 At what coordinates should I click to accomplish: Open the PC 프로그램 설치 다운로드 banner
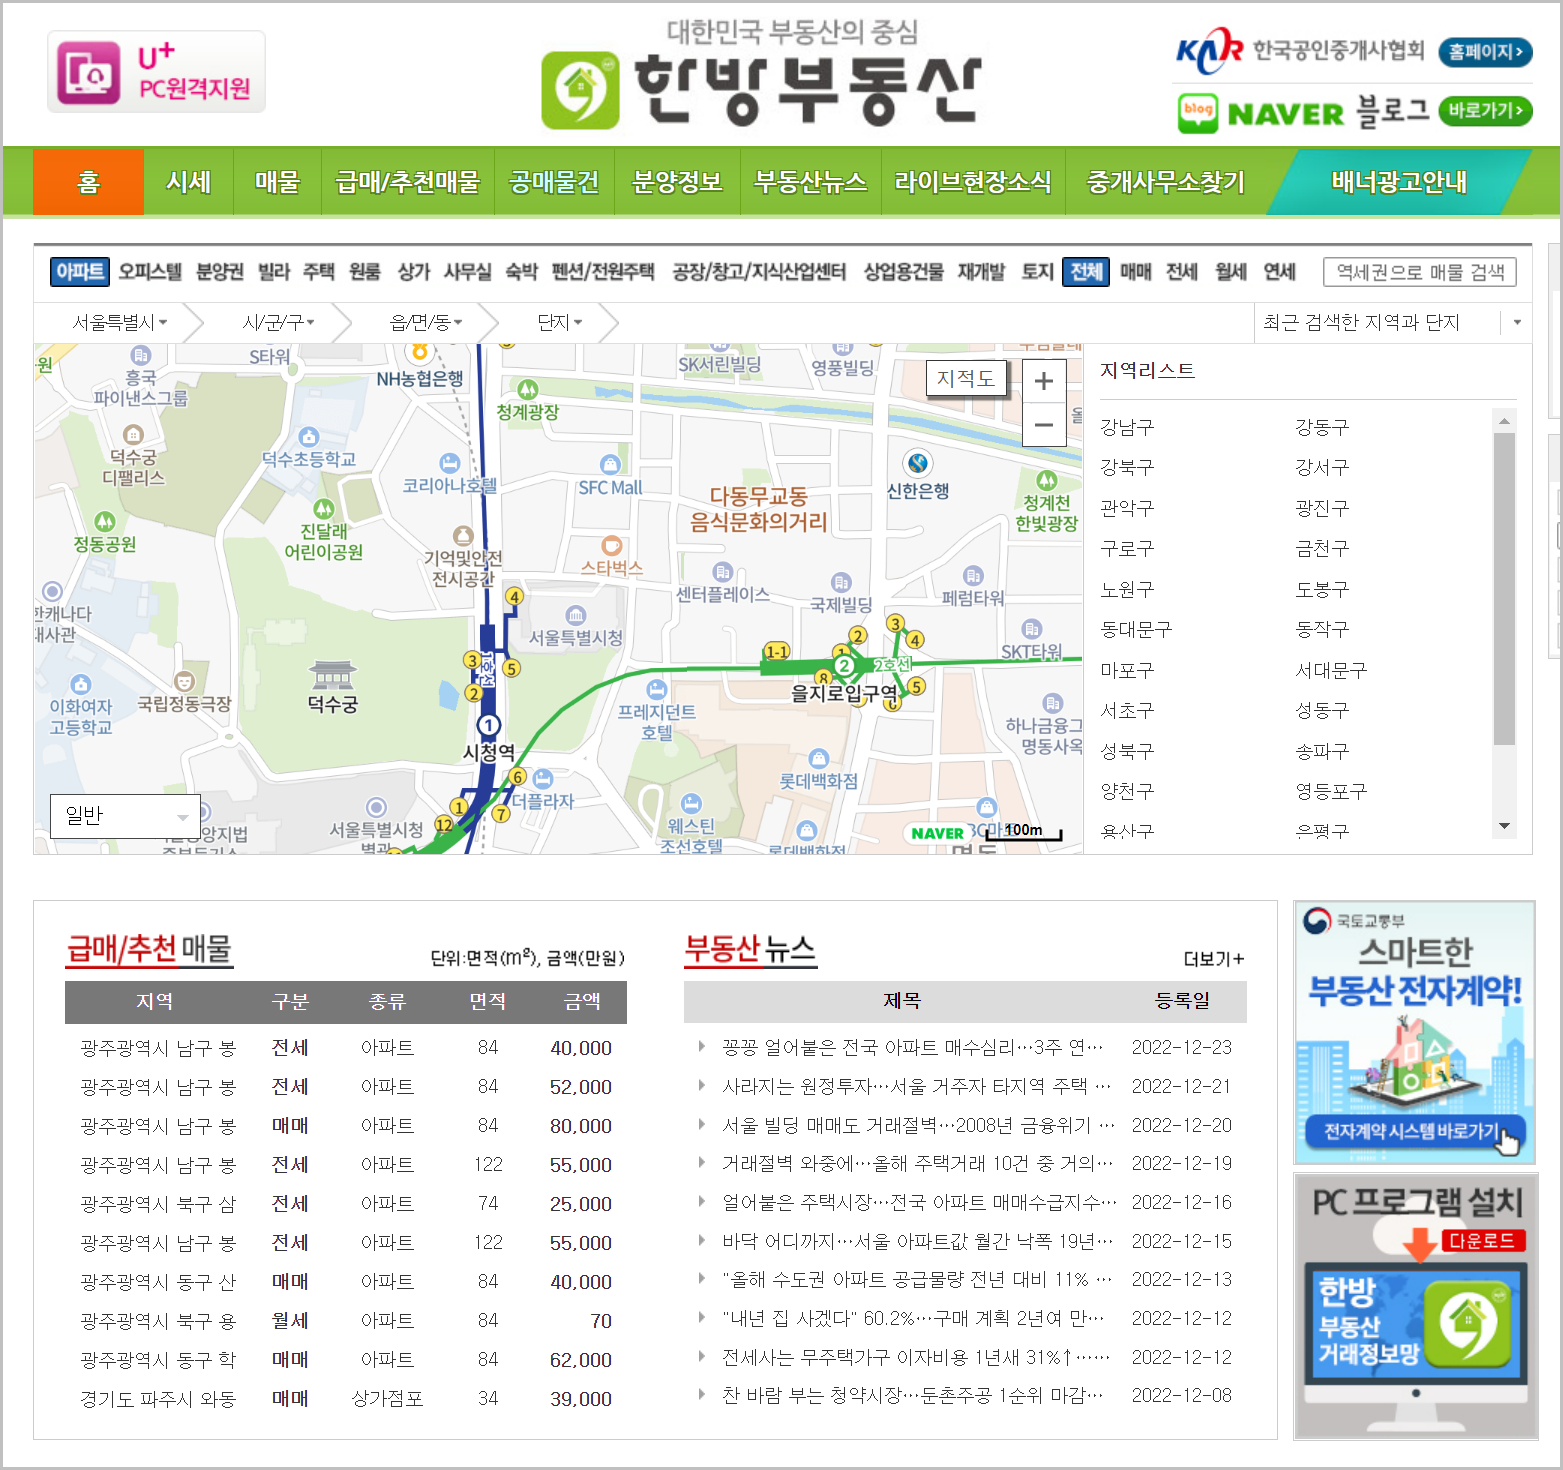tap(1415, 1306)
